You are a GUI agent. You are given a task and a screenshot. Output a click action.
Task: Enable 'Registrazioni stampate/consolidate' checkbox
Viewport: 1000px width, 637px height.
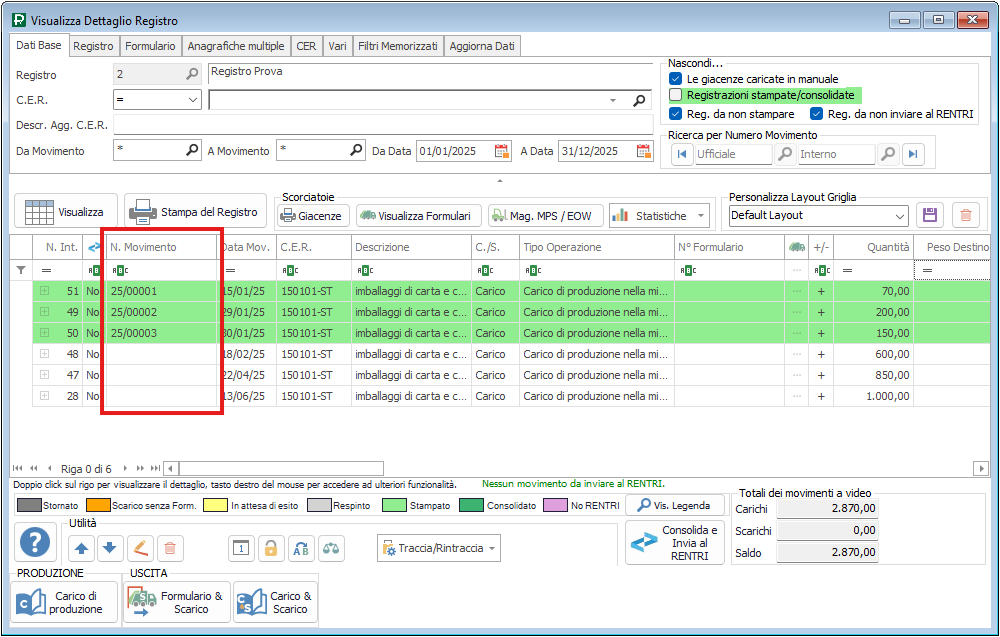(676, 95)
